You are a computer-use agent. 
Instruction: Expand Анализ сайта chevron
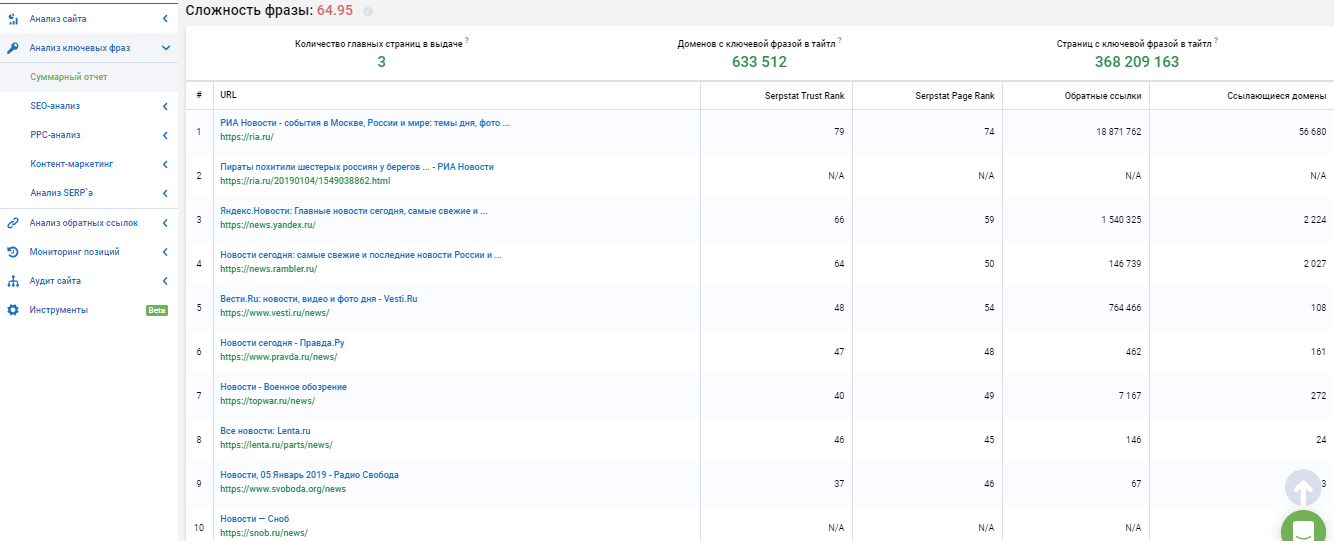tap(165, 19)
